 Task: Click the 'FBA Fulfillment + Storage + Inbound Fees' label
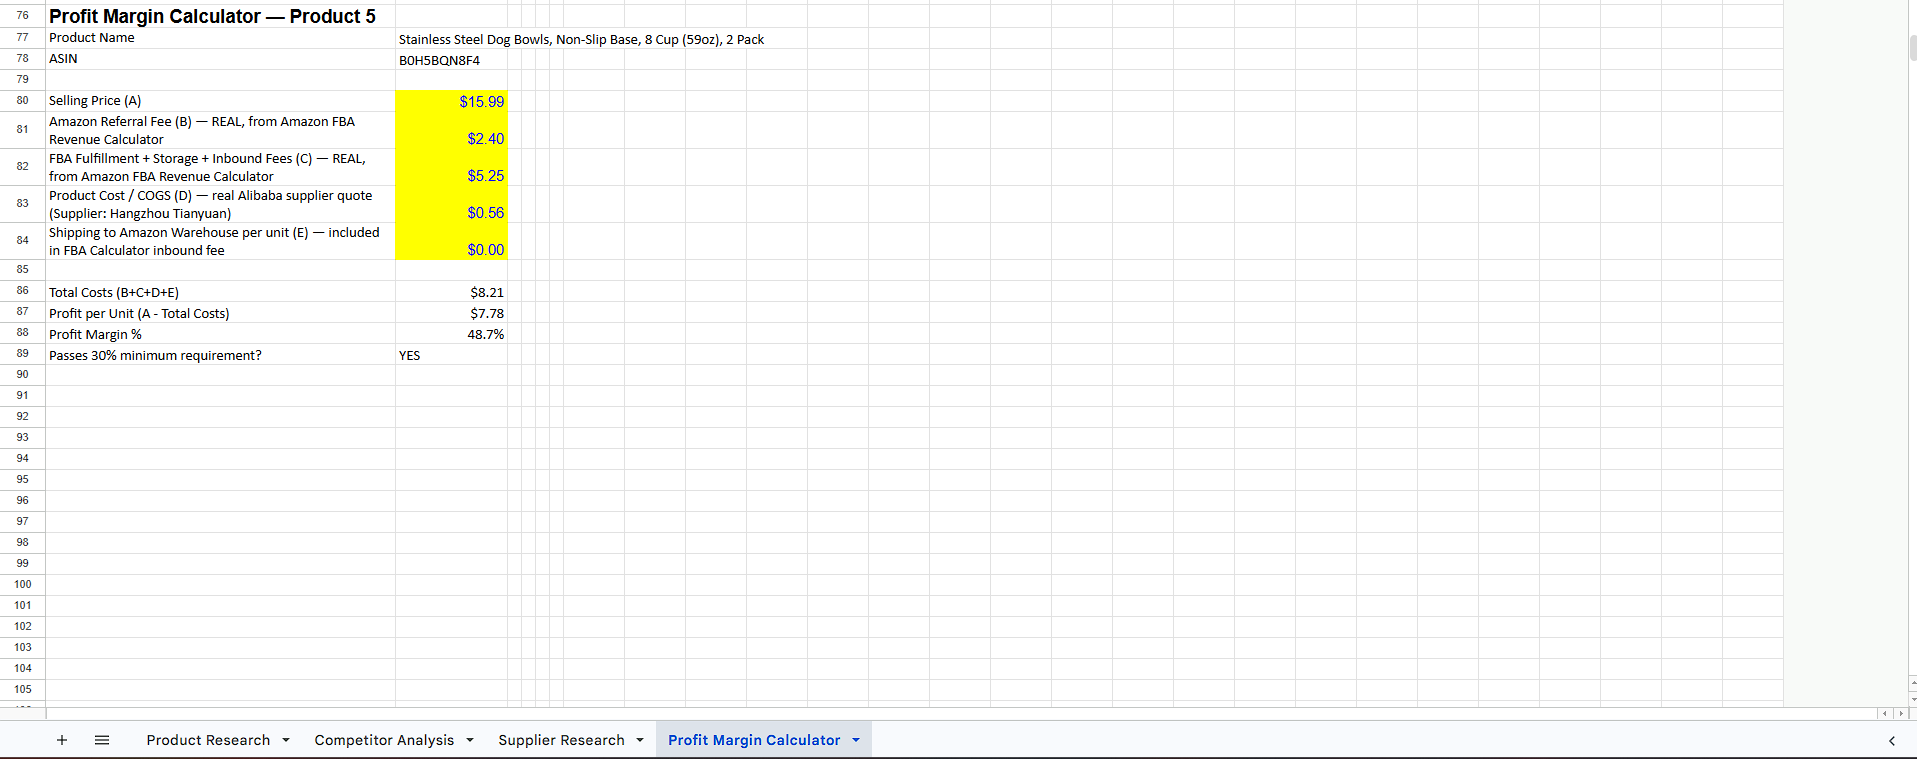220,167
